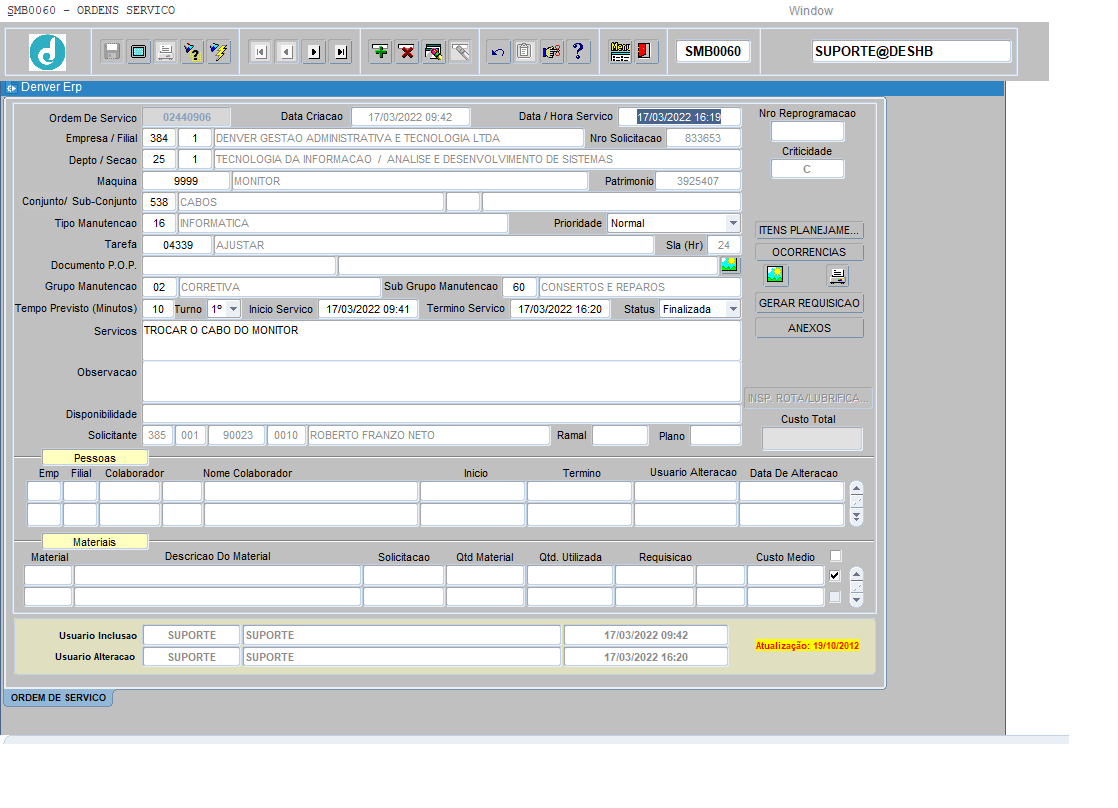Click the Data / Hora Servico field

click(679, 117)
